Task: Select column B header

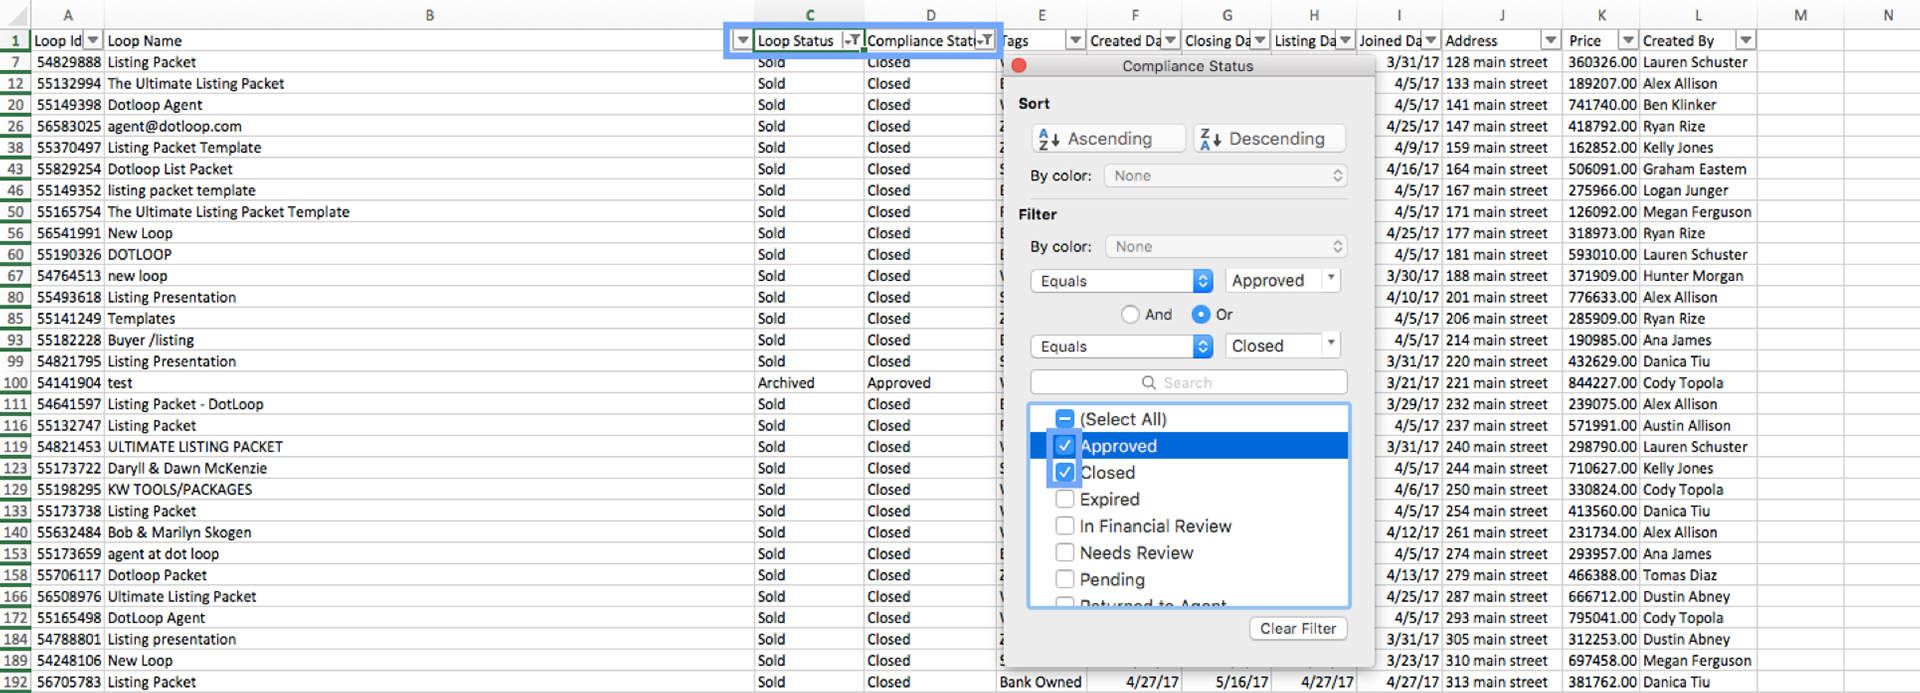Action: tap(429, 15)
